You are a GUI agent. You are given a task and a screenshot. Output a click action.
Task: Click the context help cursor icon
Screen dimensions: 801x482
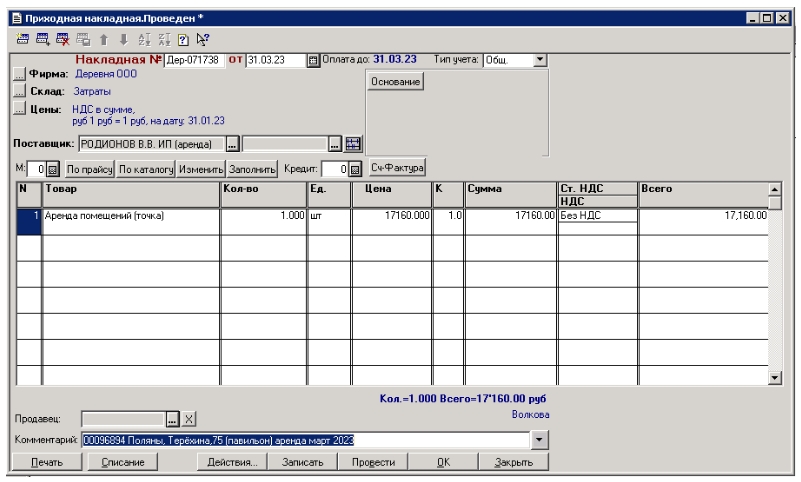[203, 39]
